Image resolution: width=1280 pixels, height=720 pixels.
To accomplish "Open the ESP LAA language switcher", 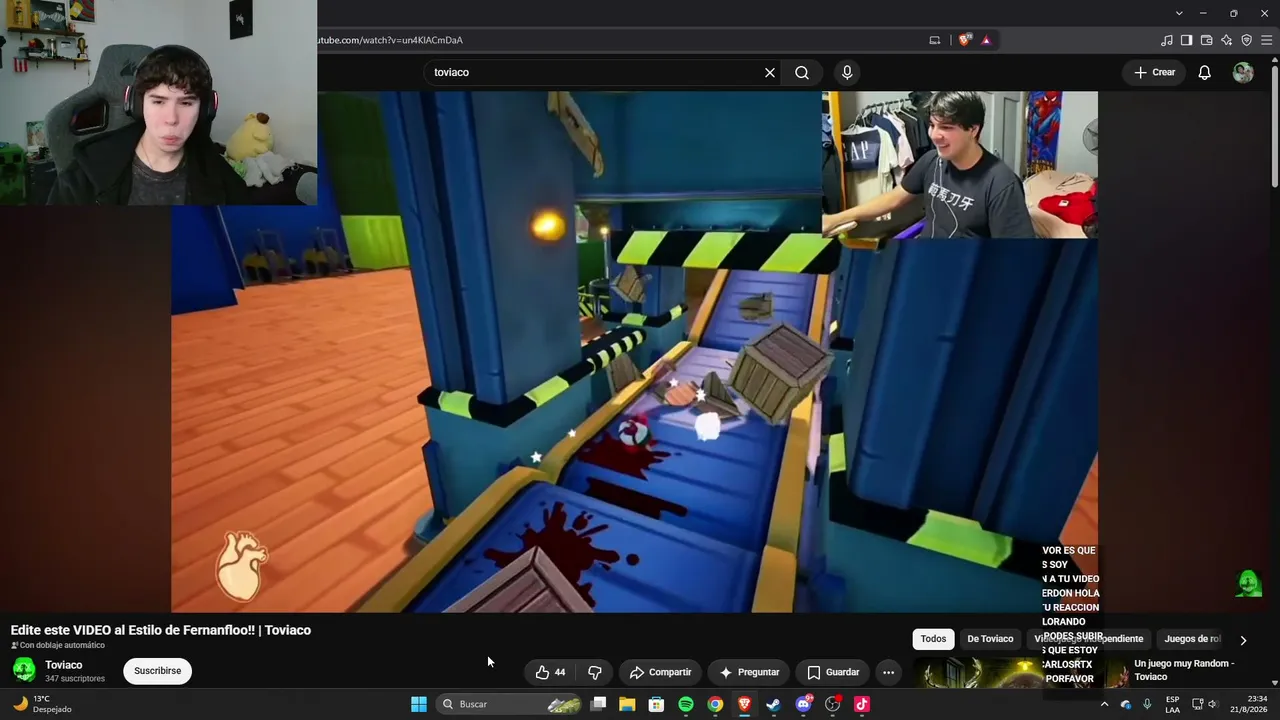I will [1173, 704].
